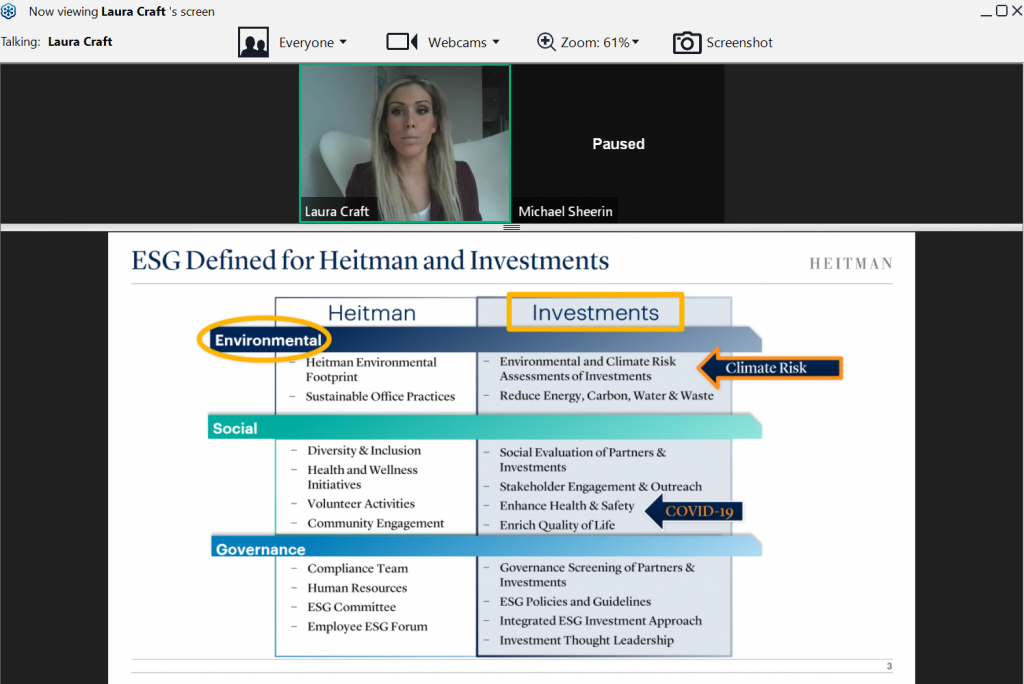The image size is (1024, 684).
Task: Click the screenshot camera icon
Action: pyautogui.click(x=687, y=43)
